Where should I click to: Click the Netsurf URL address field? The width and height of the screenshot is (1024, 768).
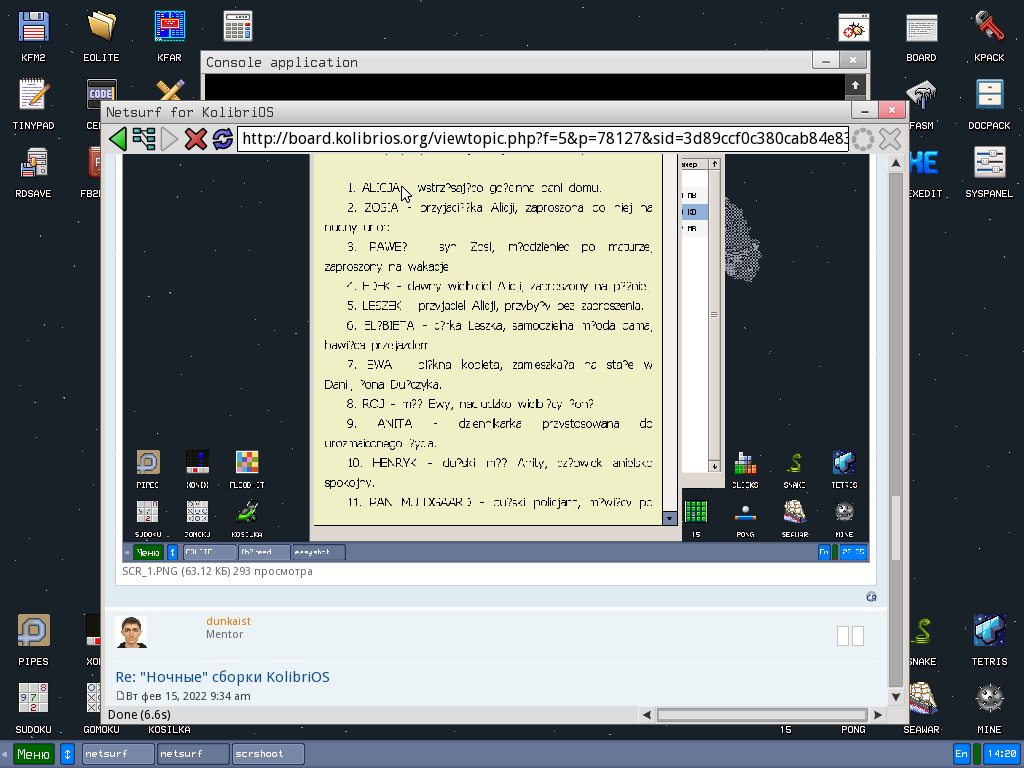pos(542,139)
